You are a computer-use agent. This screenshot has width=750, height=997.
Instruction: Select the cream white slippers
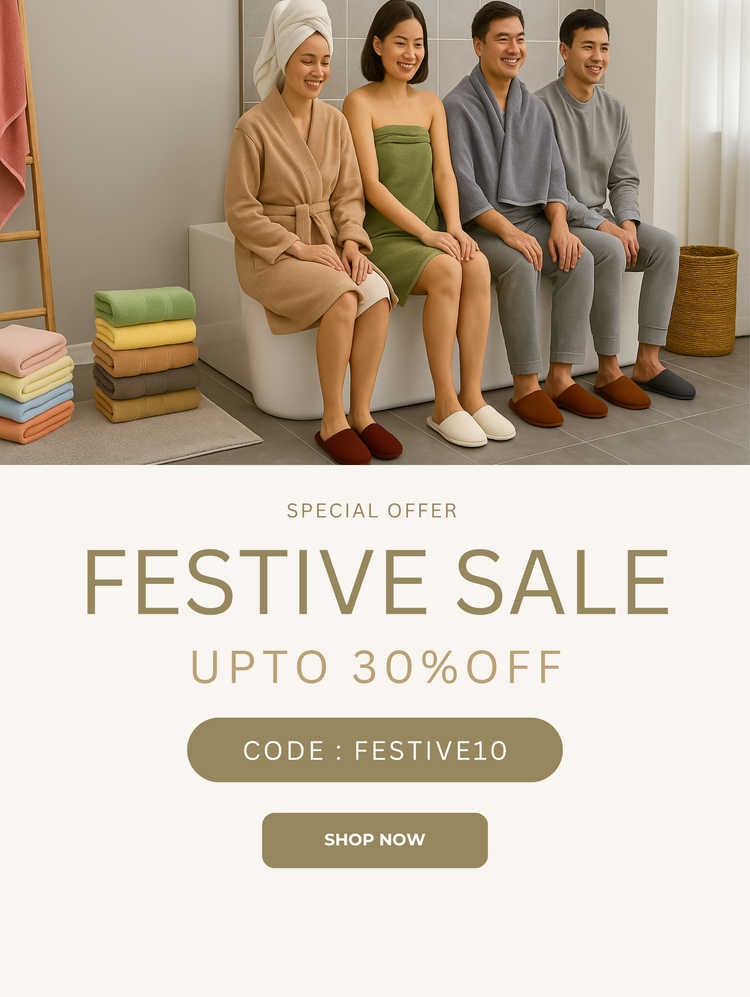[x=471, y=425]
